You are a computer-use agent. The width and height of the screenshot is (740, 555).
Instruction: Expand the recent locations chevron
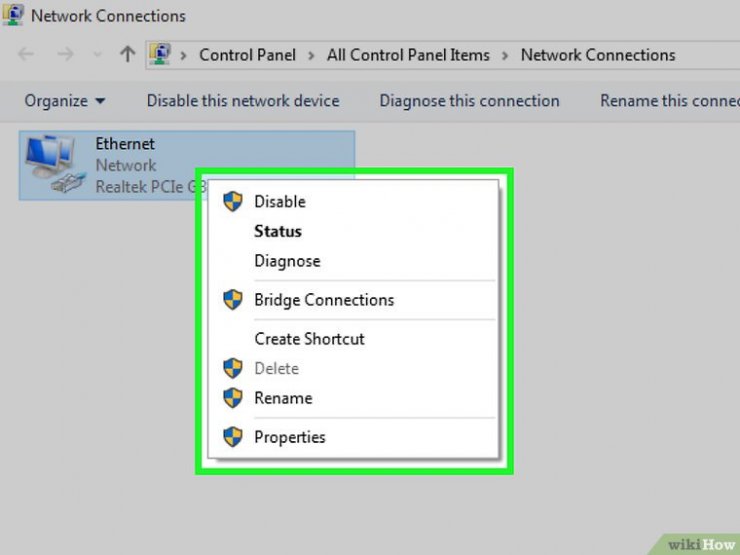point(98,55)
